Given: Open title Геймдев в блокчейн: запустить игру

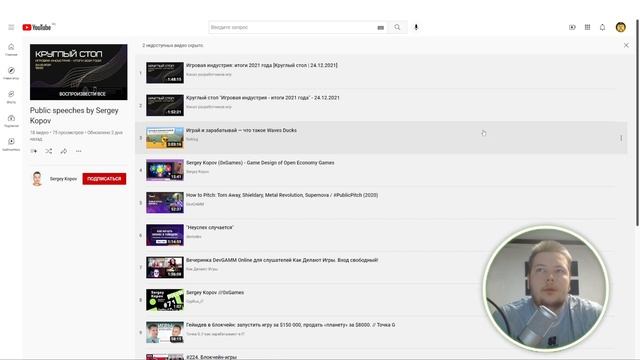Looking at the screenshot, I should point(291,325).
